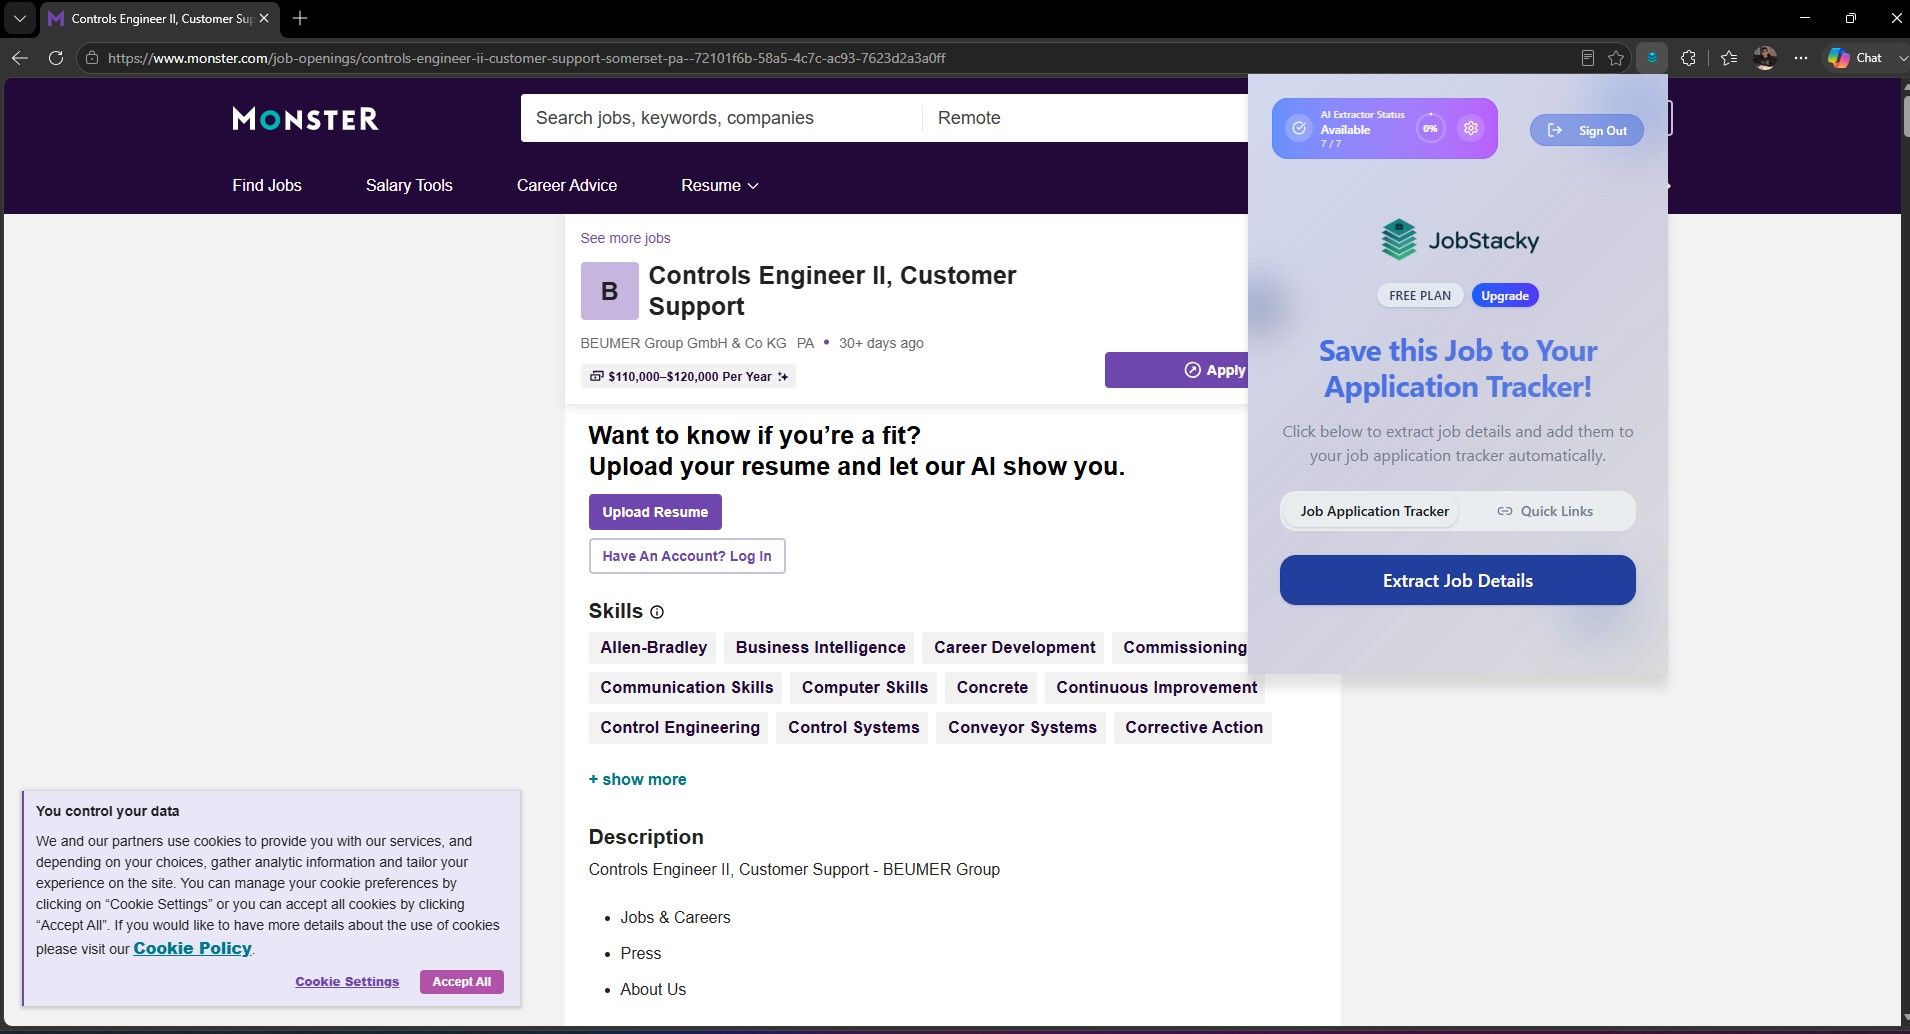Open Copilot Chat
This screenshot has width=1910, height=1034.
(1856, 58)
